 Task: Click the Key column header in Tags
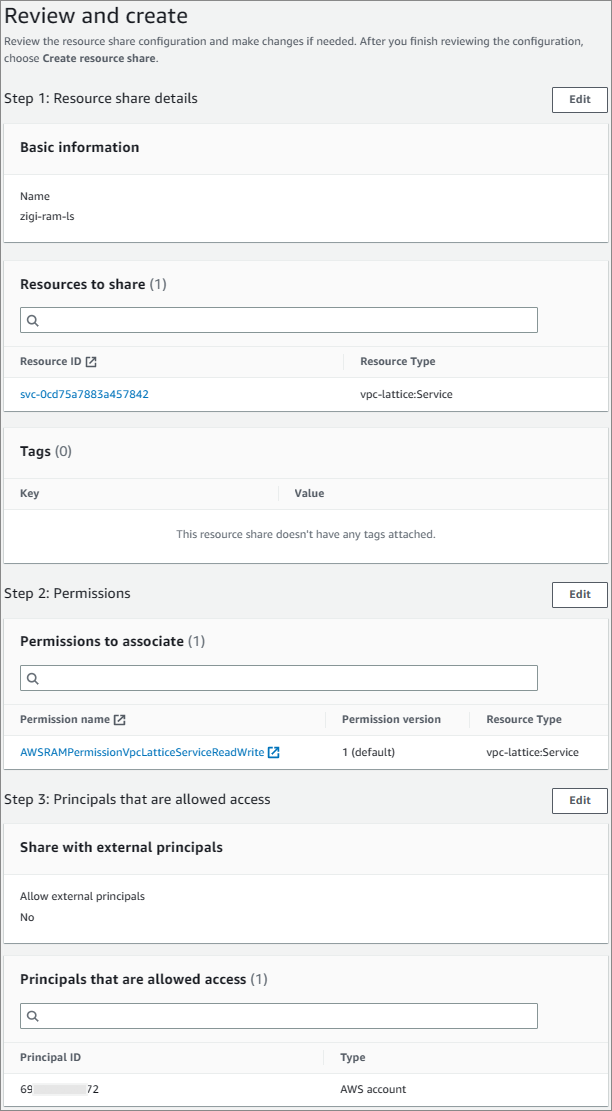(29, 493)
